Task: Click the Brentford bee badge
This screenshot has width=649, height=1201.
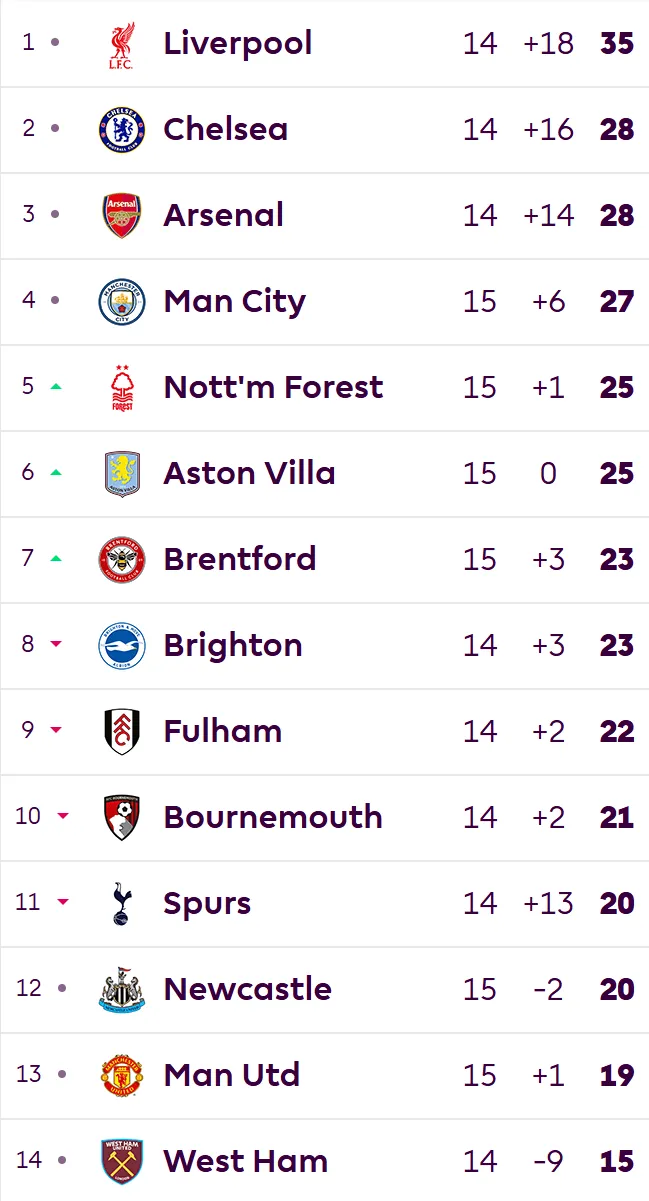Action: click(122, 560)
